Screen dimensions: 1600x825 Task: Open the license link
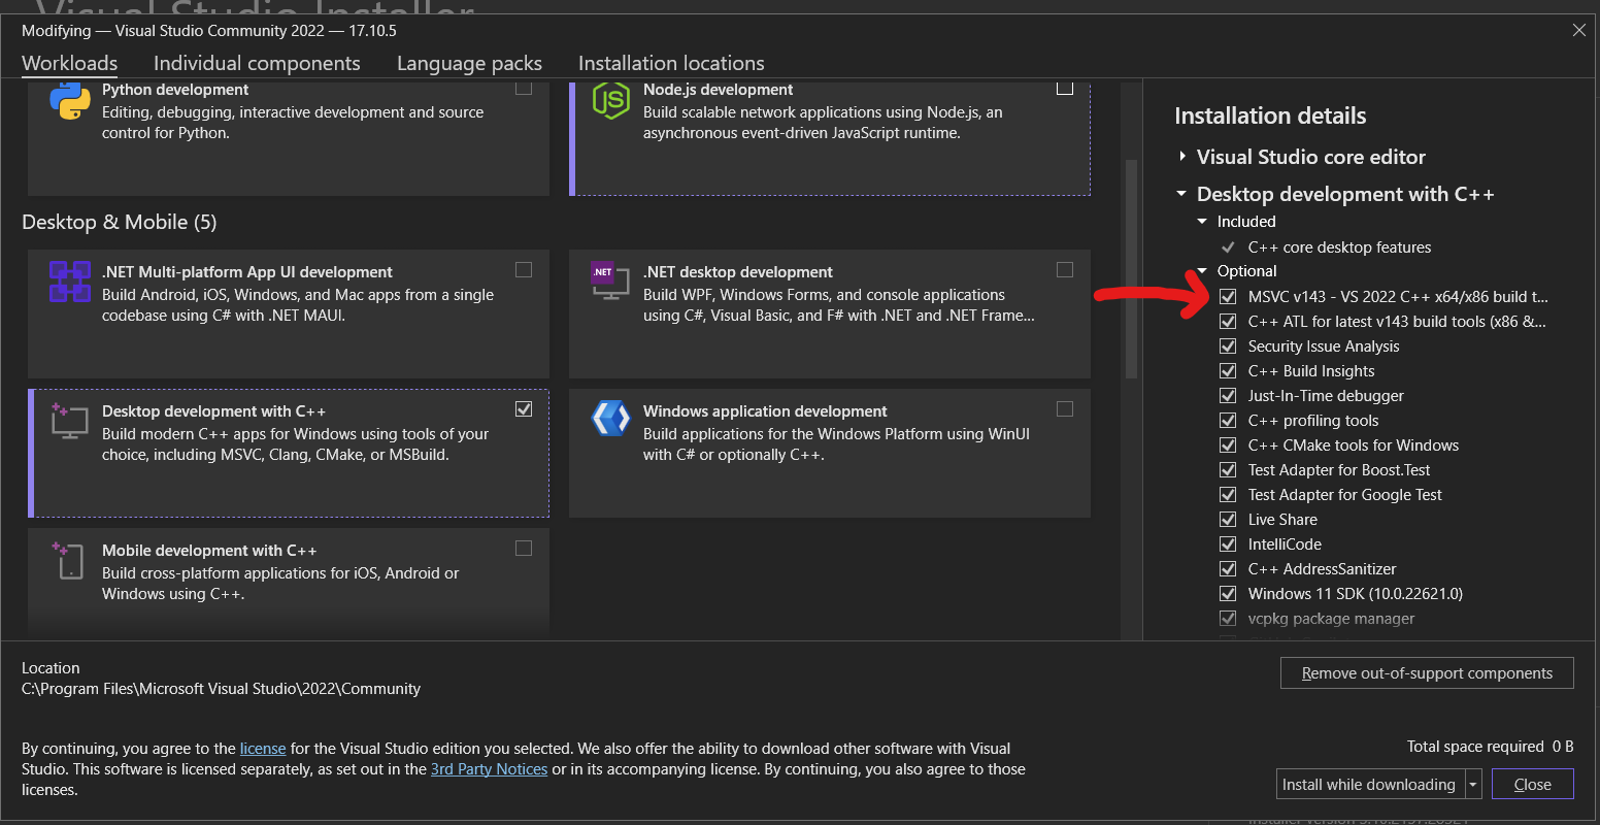coord(263,748)
